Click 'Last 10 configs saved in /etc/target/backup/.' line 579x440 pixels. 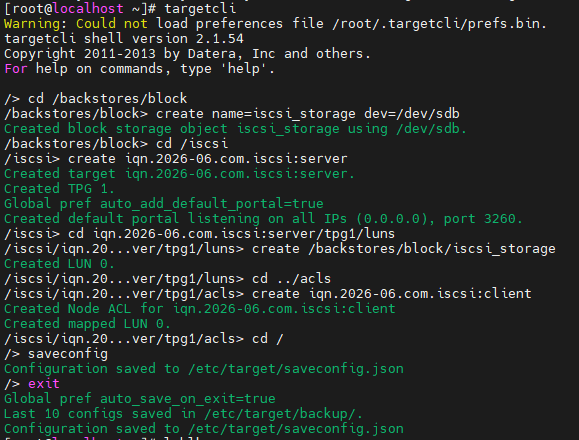[184, 414]
